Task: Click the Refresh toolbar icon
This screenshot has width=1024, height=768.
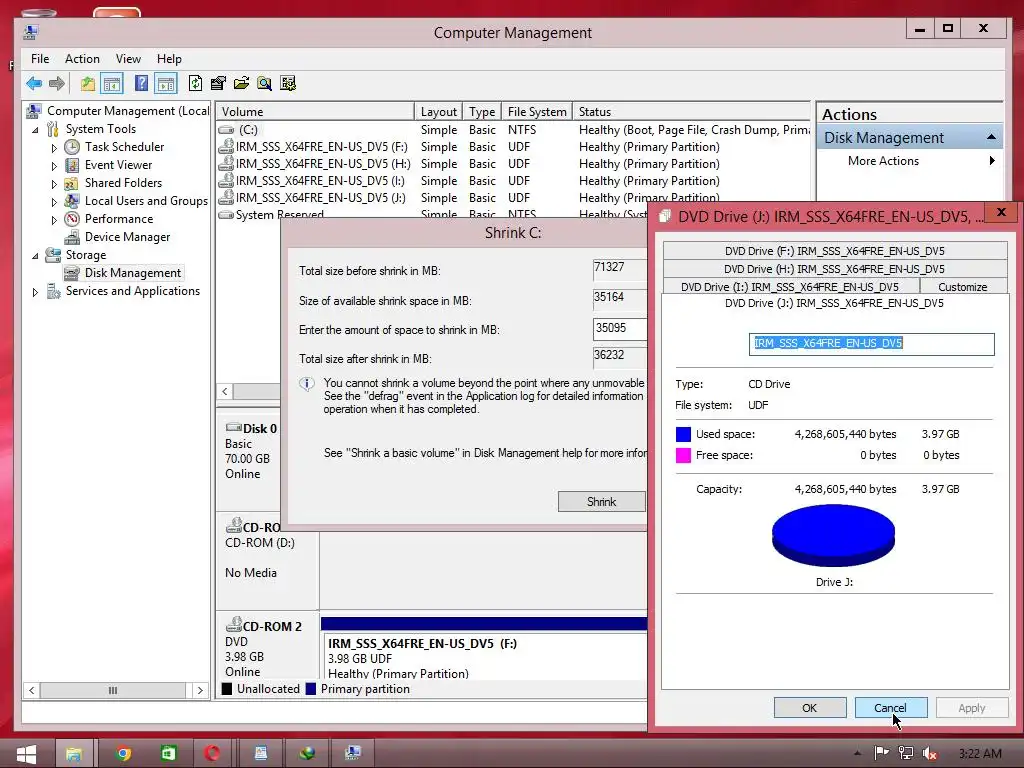Action: (195, 84)
